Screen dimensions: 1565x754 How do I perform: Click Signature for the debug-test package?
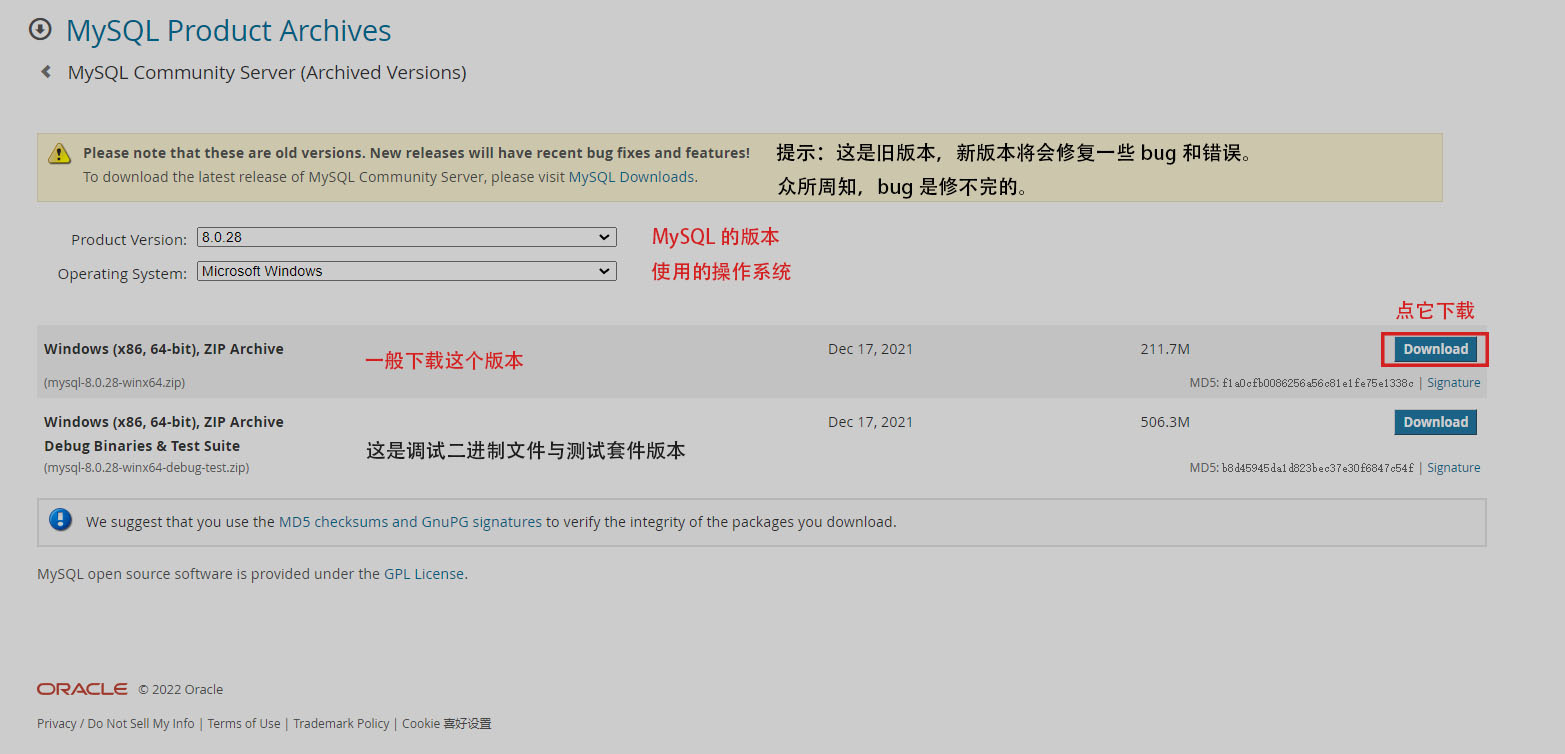[1453, 467]
